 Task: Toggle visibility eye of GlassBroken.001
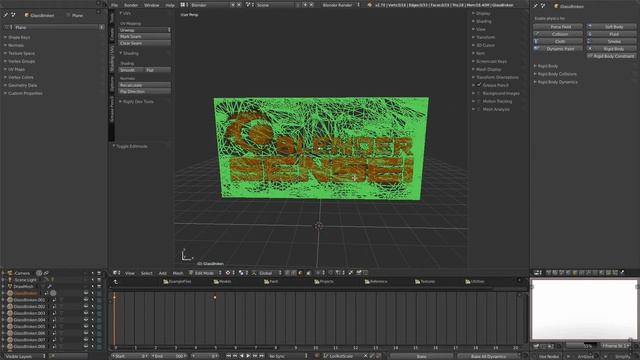click(86, 300)
